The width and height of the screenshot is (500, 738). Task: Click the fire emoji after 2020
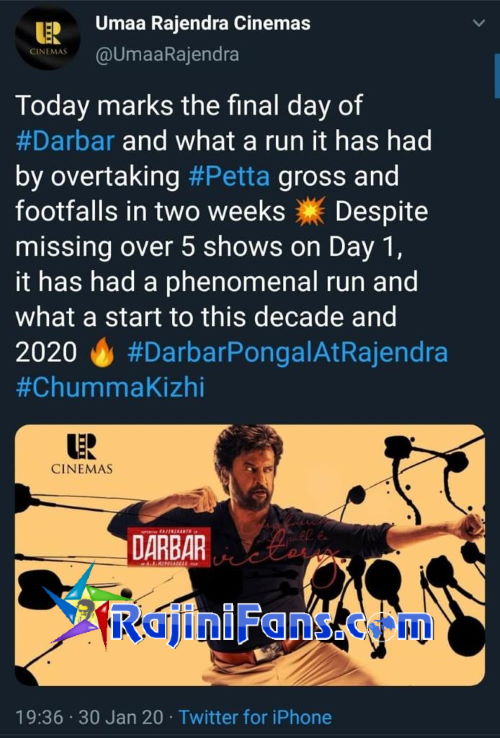coord(102,353)
